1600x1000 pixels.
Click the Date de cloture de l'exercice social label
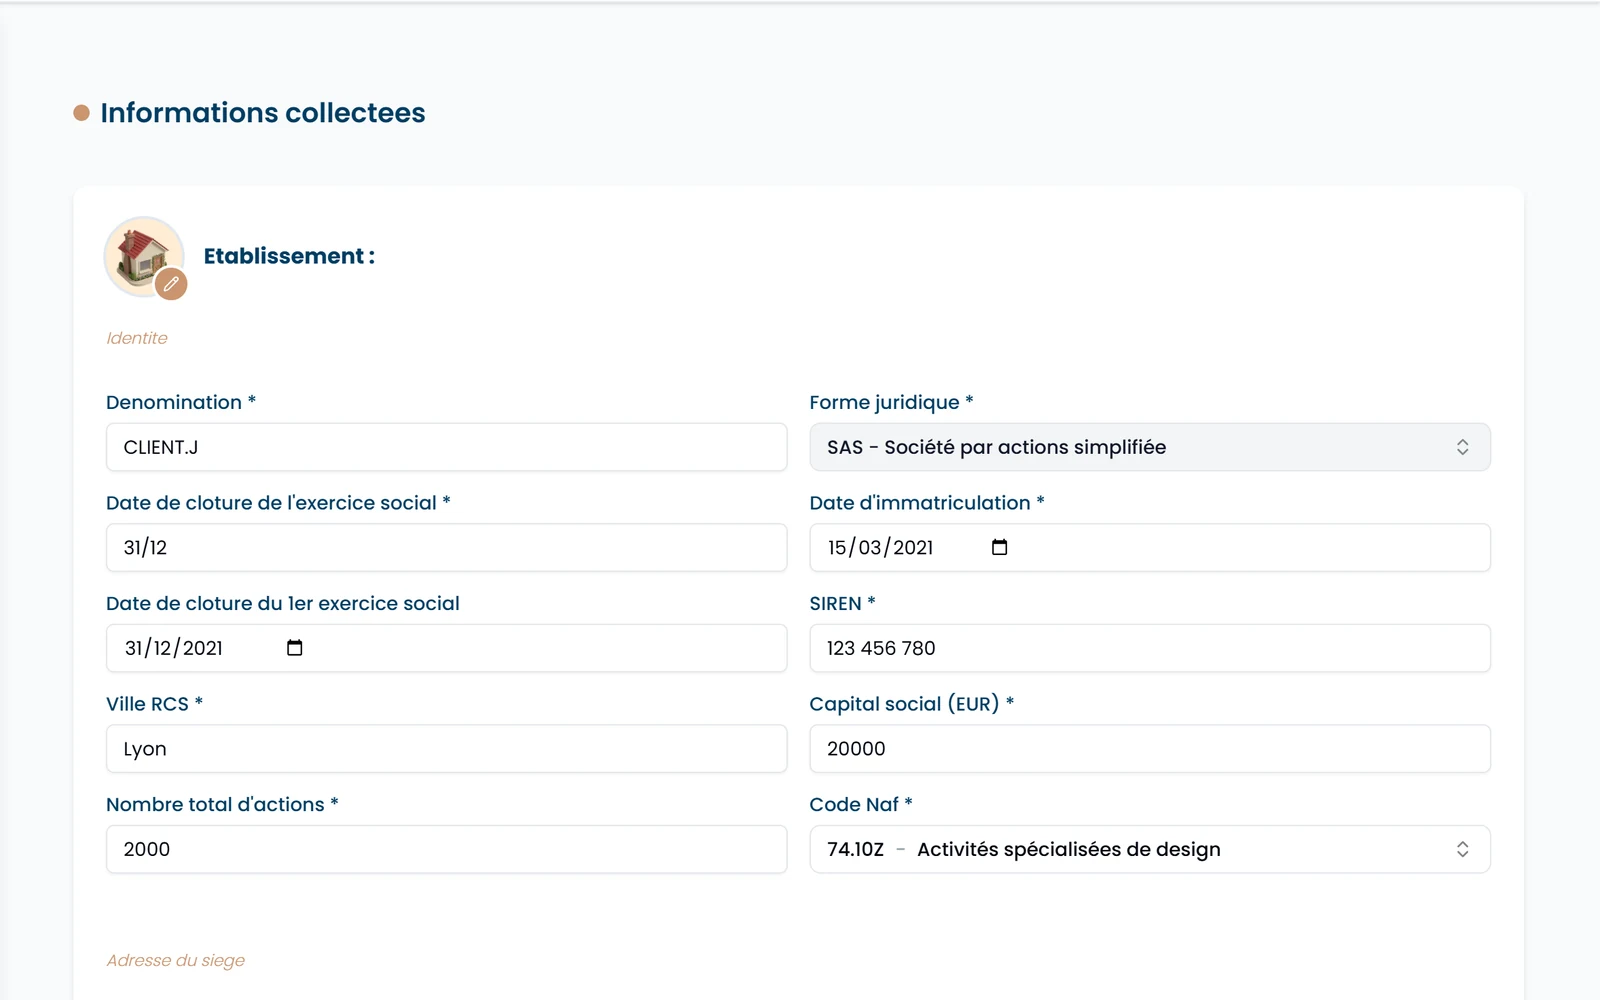[278, 503]
